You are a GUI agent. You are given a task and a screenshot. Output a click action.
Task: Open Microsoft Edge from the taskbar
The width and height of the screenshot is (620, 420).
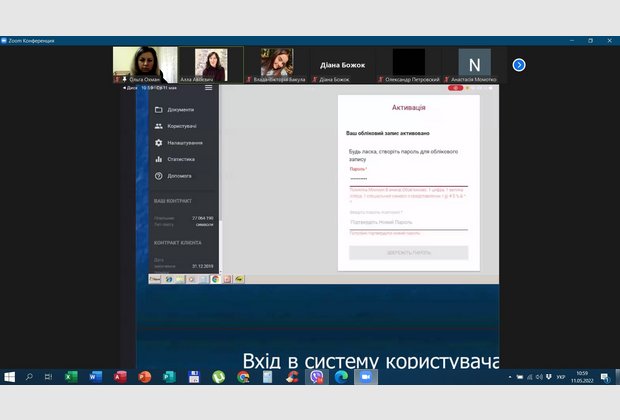click(341, 377)
